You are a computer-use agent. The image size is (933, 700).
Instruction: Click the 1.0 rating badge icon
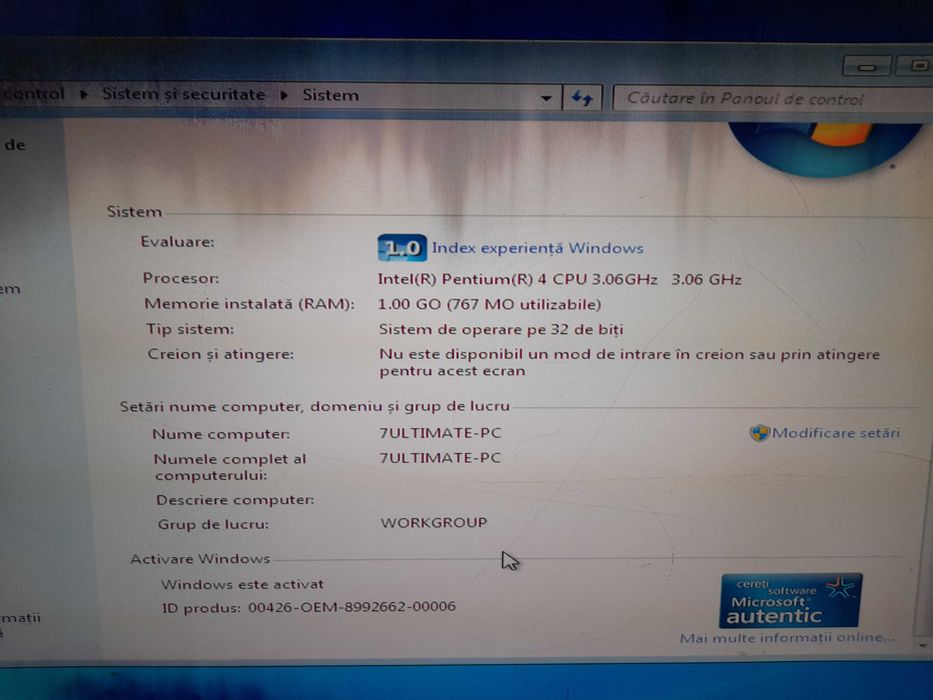coord(402,248)
